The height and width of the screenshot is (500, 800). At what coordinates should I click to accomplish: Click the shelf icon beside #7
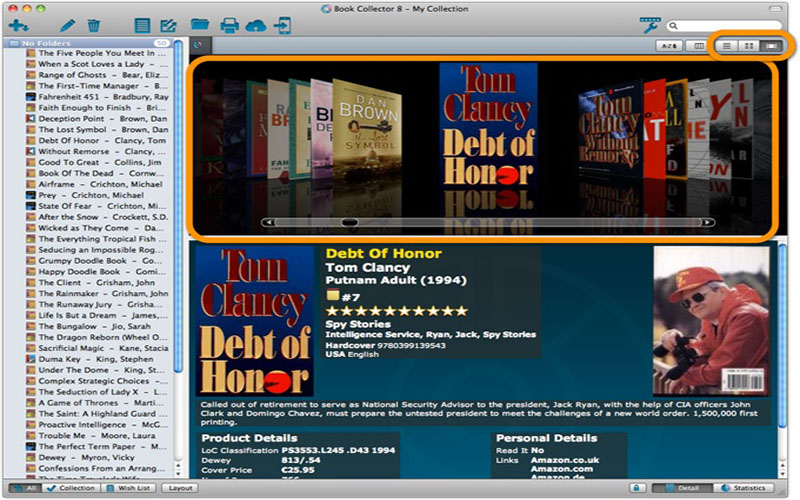tap(333, 295)
